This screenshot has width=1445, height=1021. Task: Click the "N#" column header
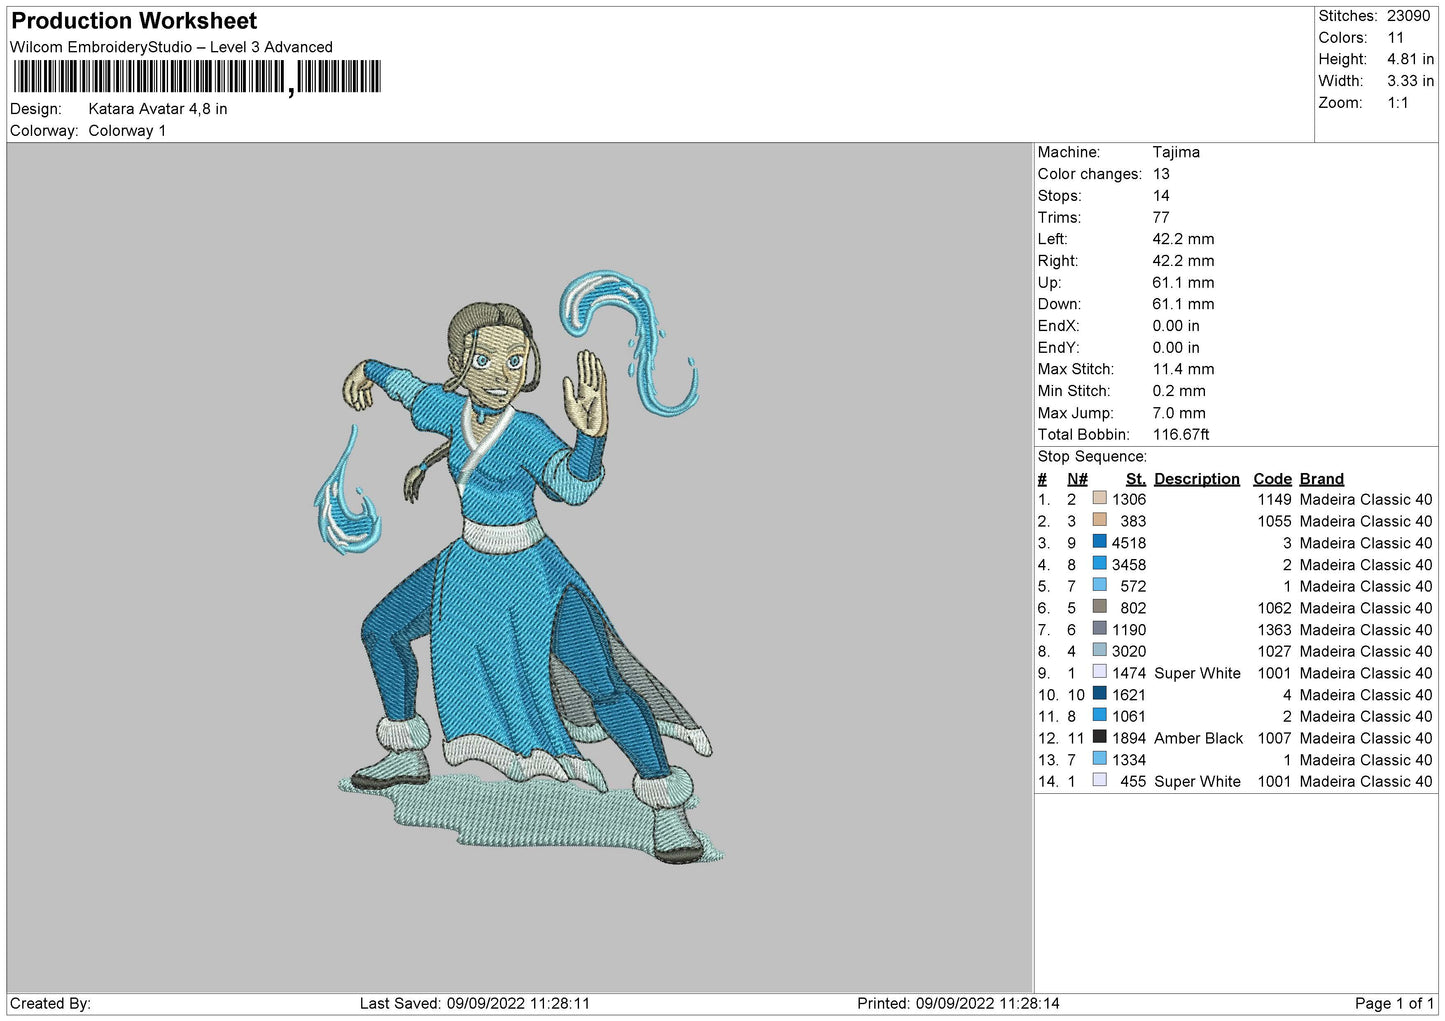(1077, 479)
